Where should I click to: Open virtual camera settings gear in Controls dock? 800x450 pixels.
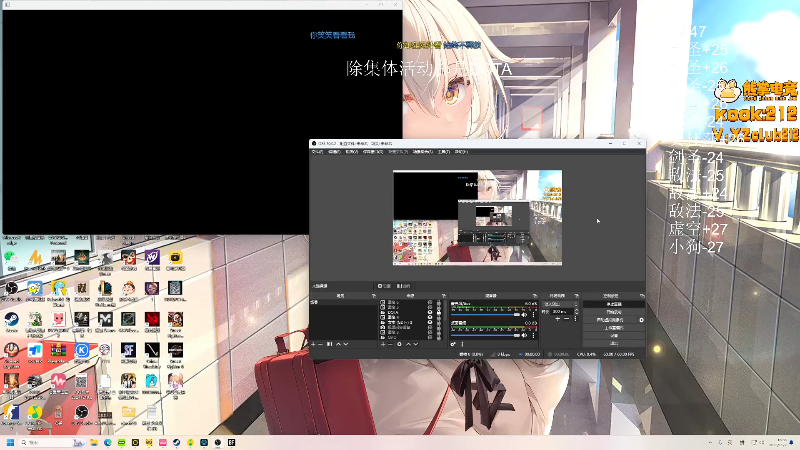(641, 320)
